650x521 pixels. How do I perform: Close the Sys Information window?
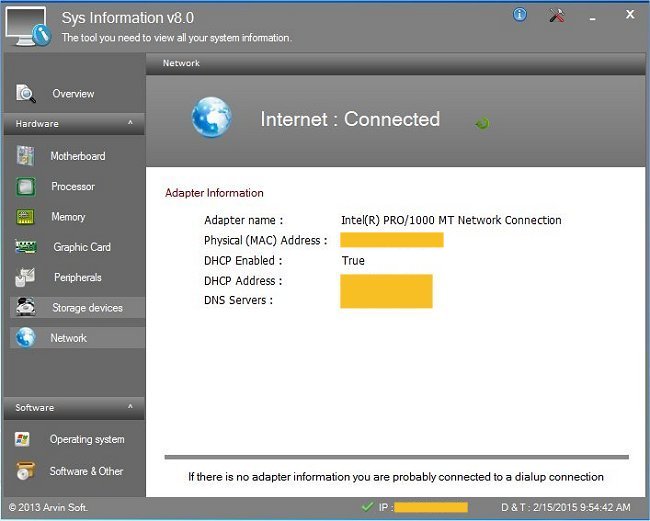click(630, 14)
